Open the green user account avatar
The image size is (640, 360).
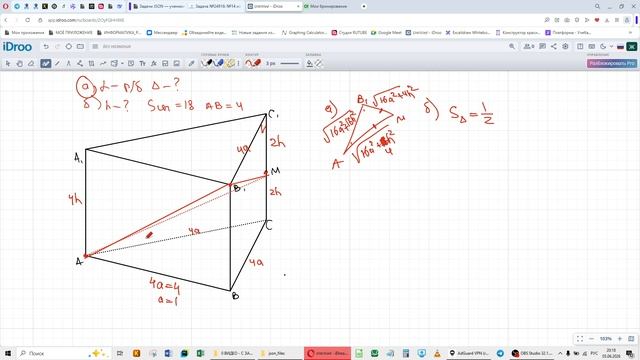[x=632, y=47]
